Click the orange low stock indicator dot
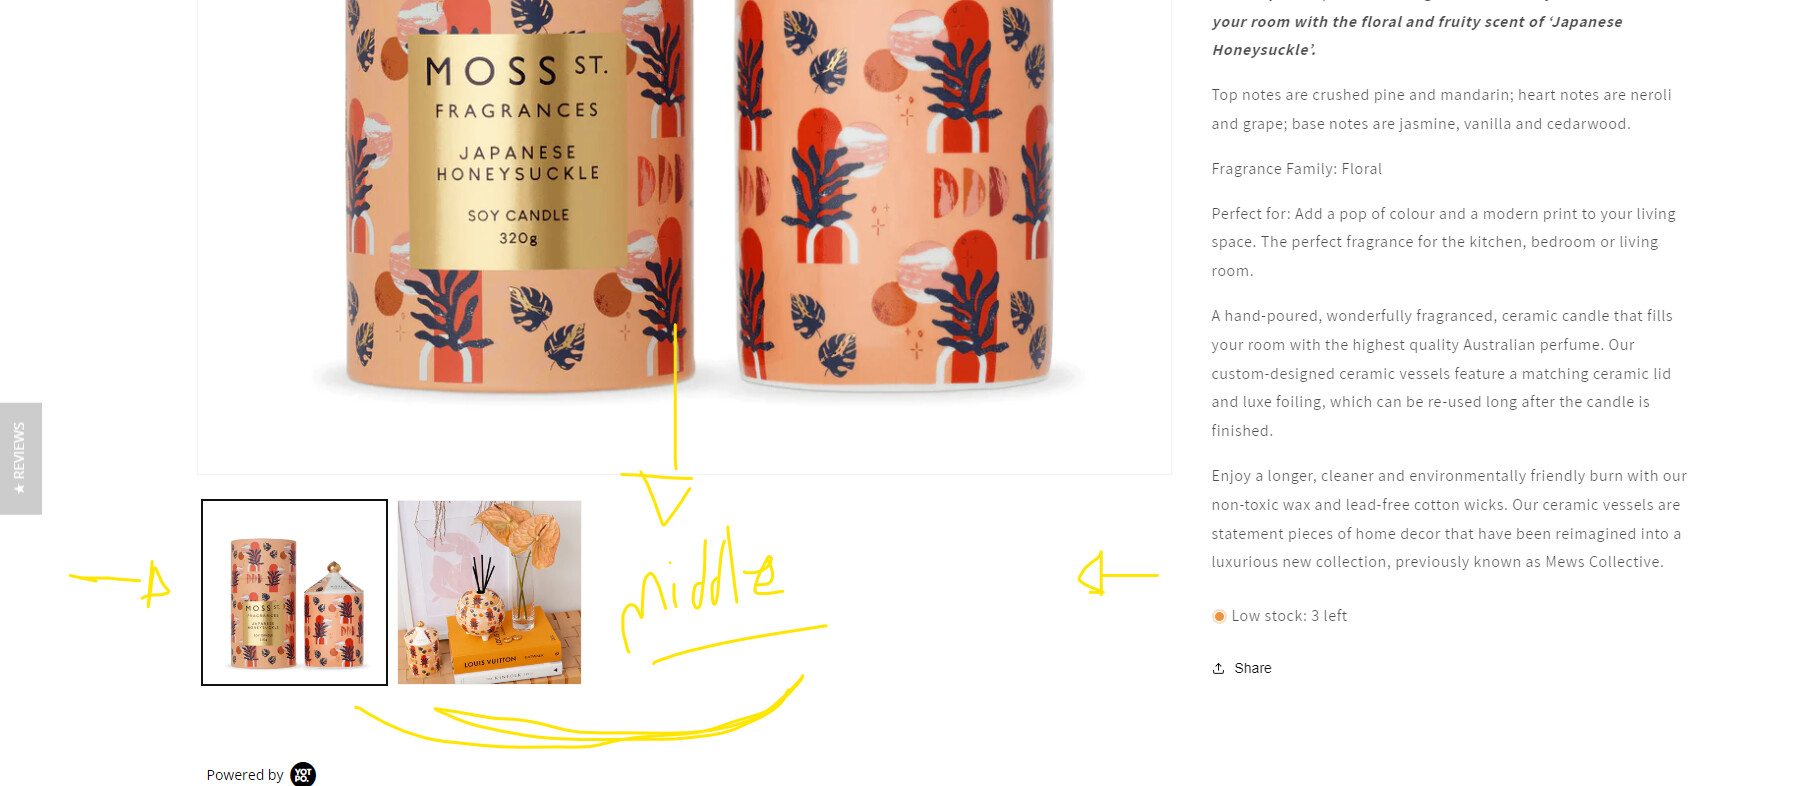The height and width of the screenshot is (786, 1815). (1219, 616)
